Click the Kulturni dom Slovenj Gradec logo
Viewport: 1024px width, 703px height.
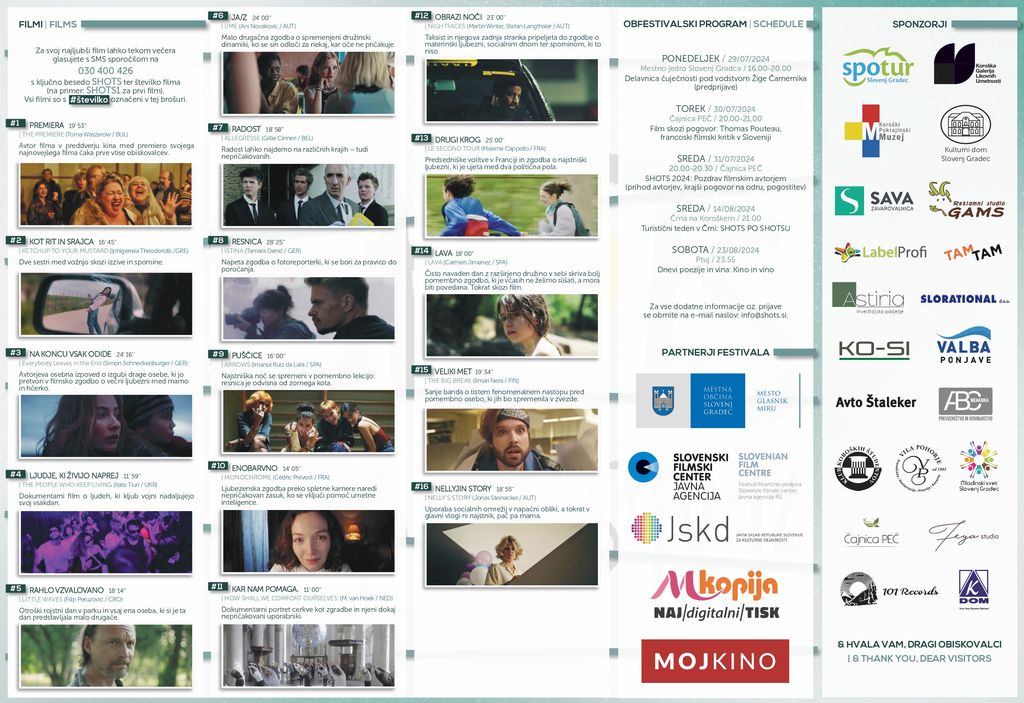966,134
